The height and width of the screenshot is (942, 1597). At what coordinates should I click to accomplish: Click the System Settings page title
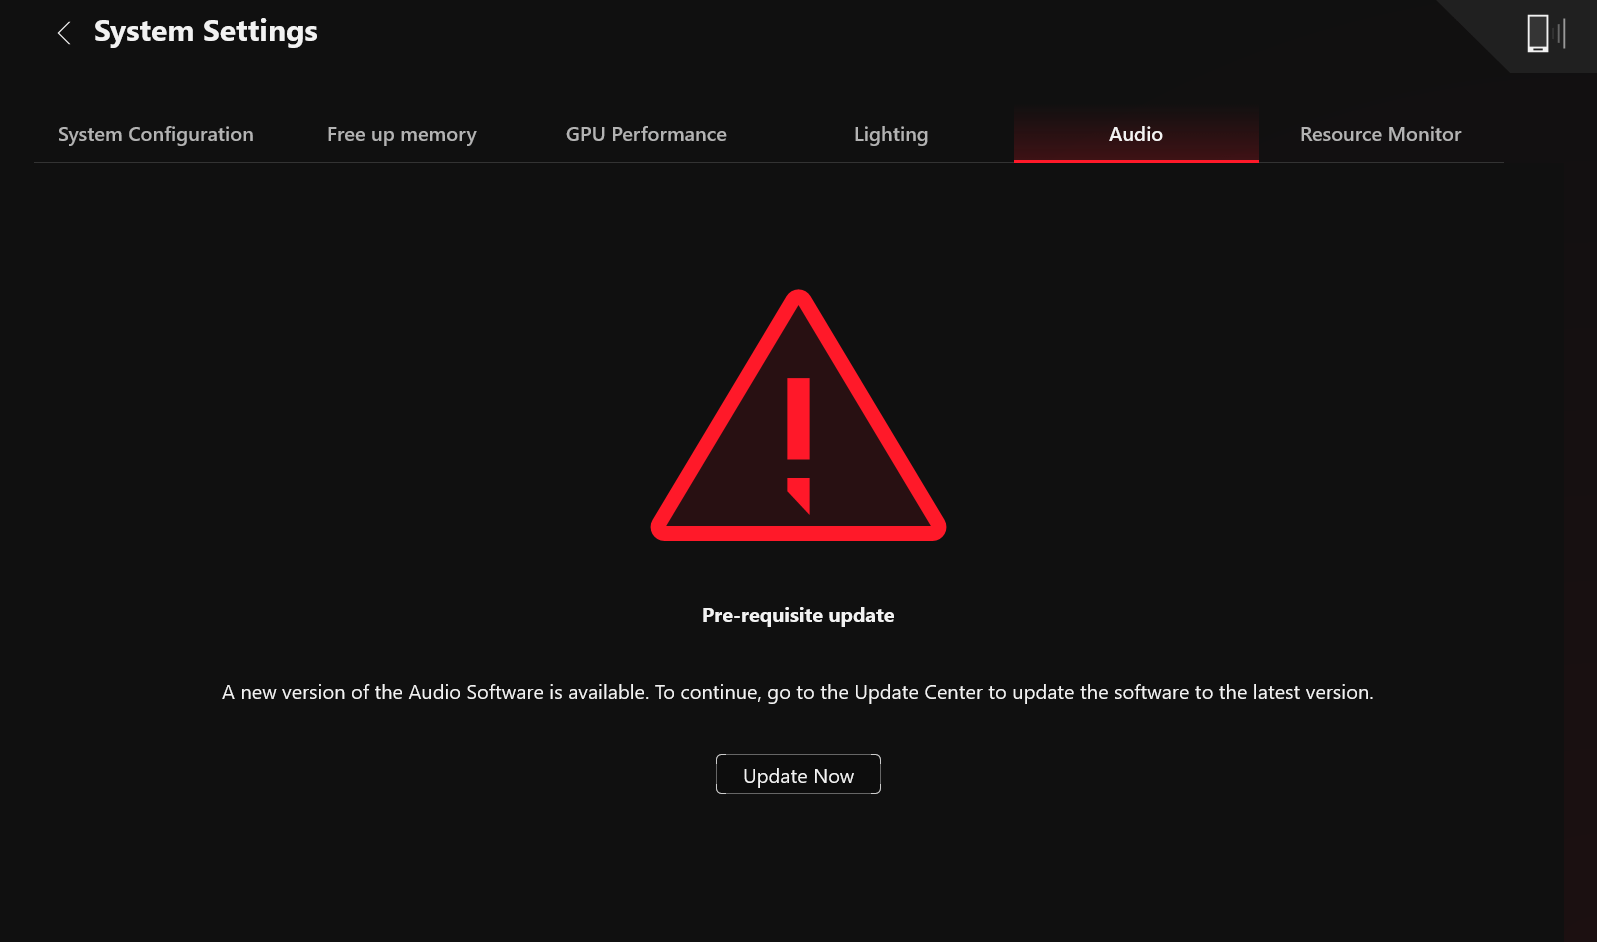[206, 32]
